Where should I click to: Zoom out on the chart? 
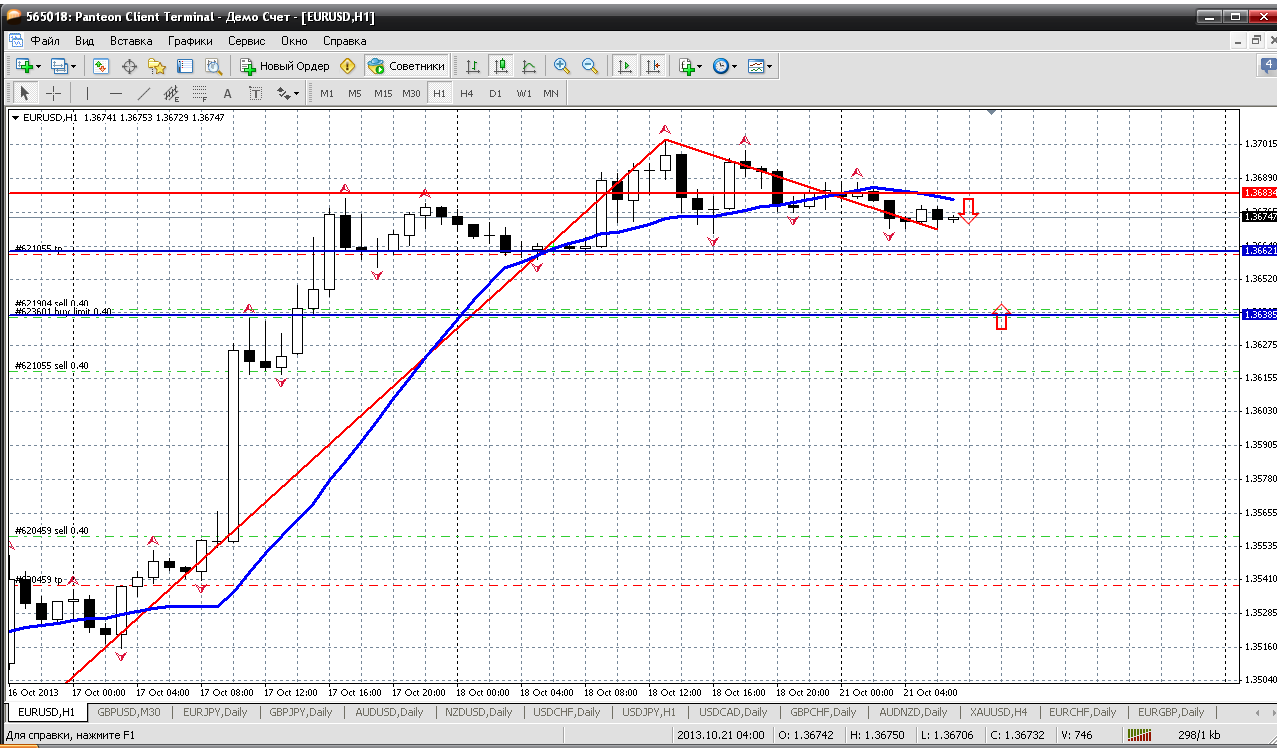[x=590, y=66]
